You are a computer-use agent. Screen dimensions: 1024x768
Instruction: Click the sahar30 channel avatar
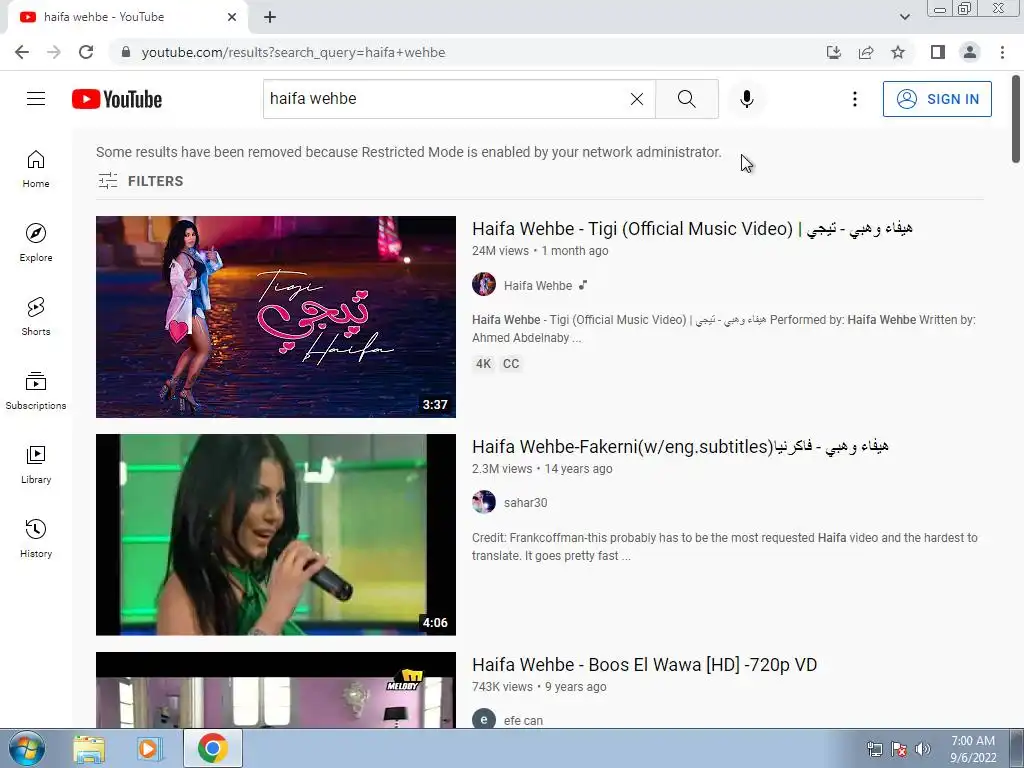click(484, 502)
